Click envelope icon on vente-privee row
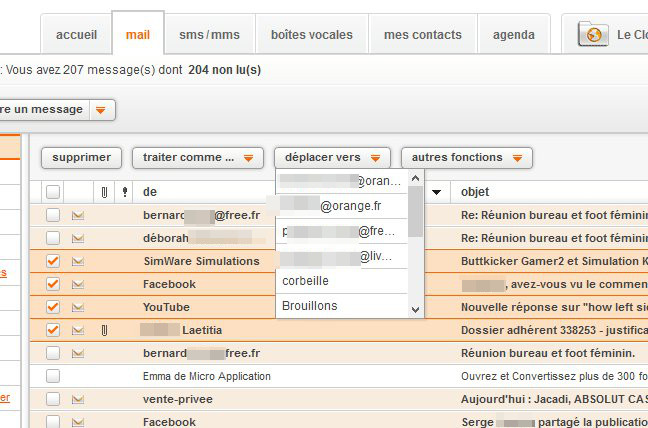Viewport: 648px width, 428px height. pos(77,399)
